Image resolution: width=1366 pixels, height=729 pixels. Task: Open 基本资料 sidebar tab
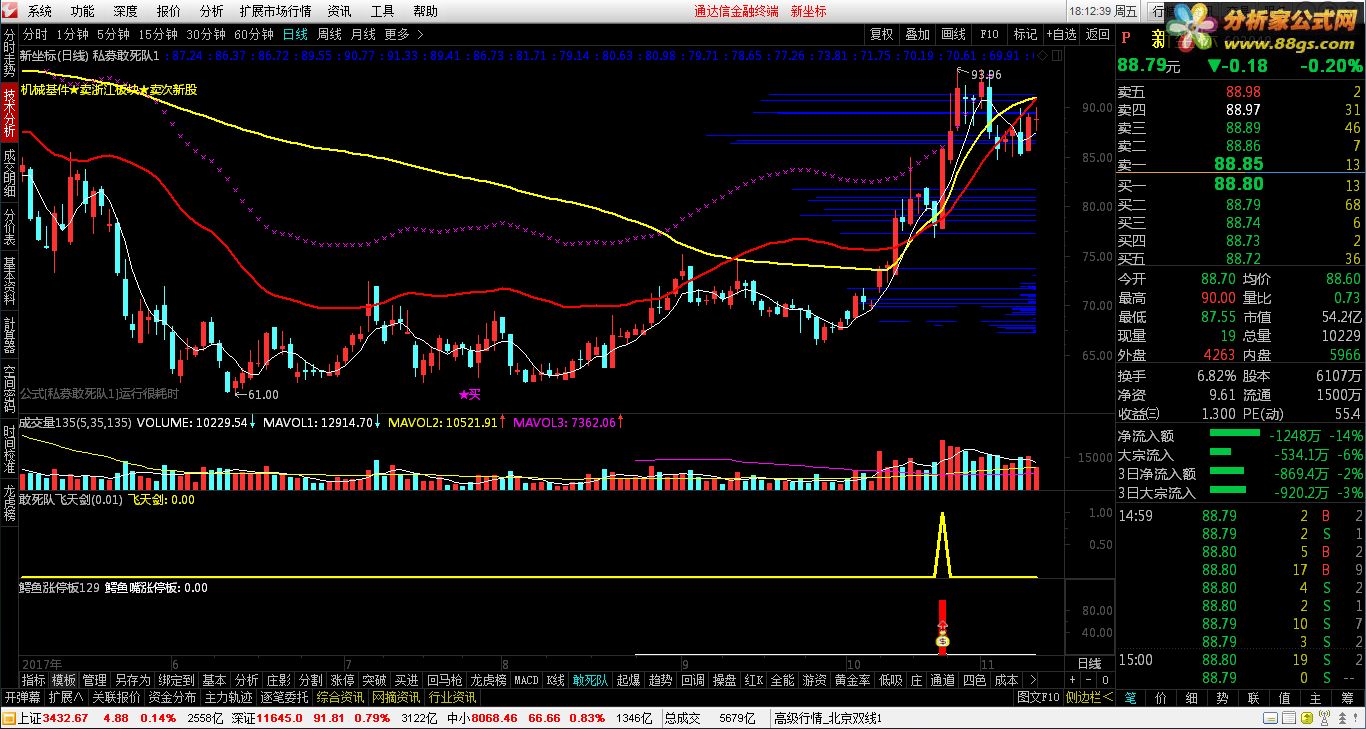9,282
